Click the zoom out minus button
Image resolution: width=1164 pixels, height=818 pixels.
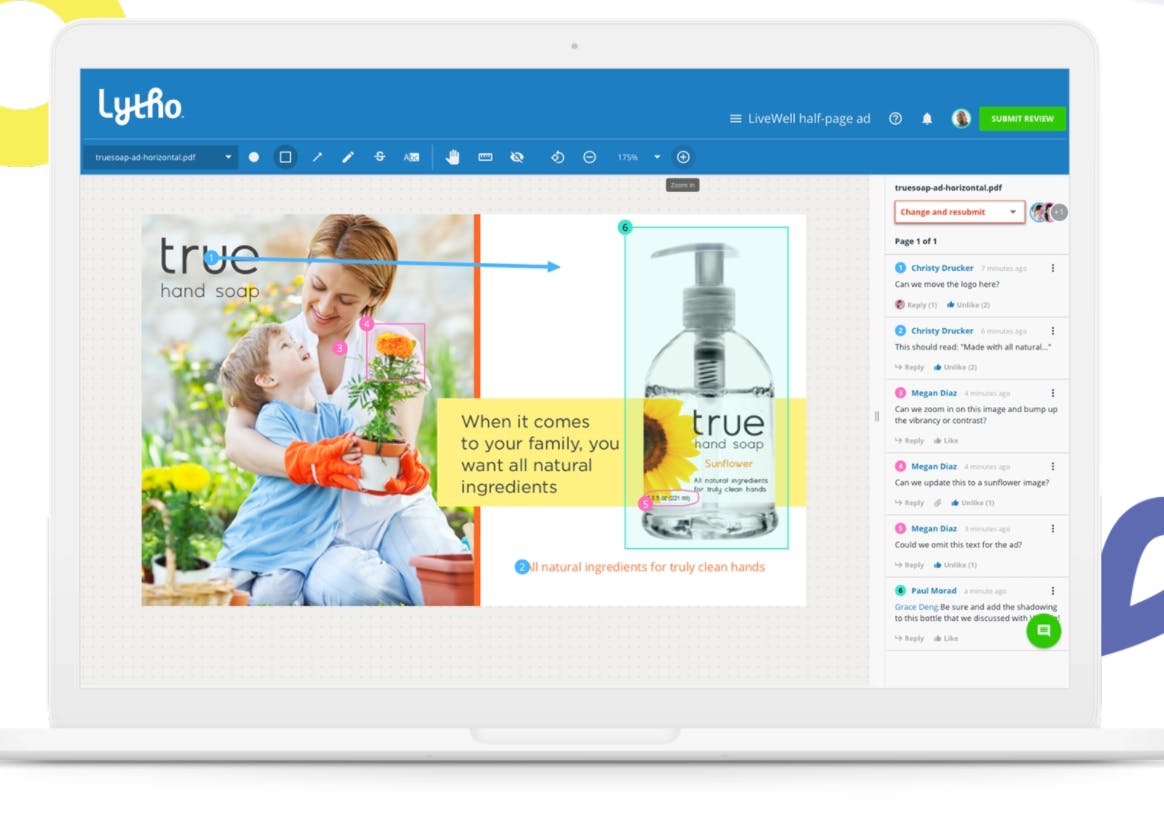589,157
